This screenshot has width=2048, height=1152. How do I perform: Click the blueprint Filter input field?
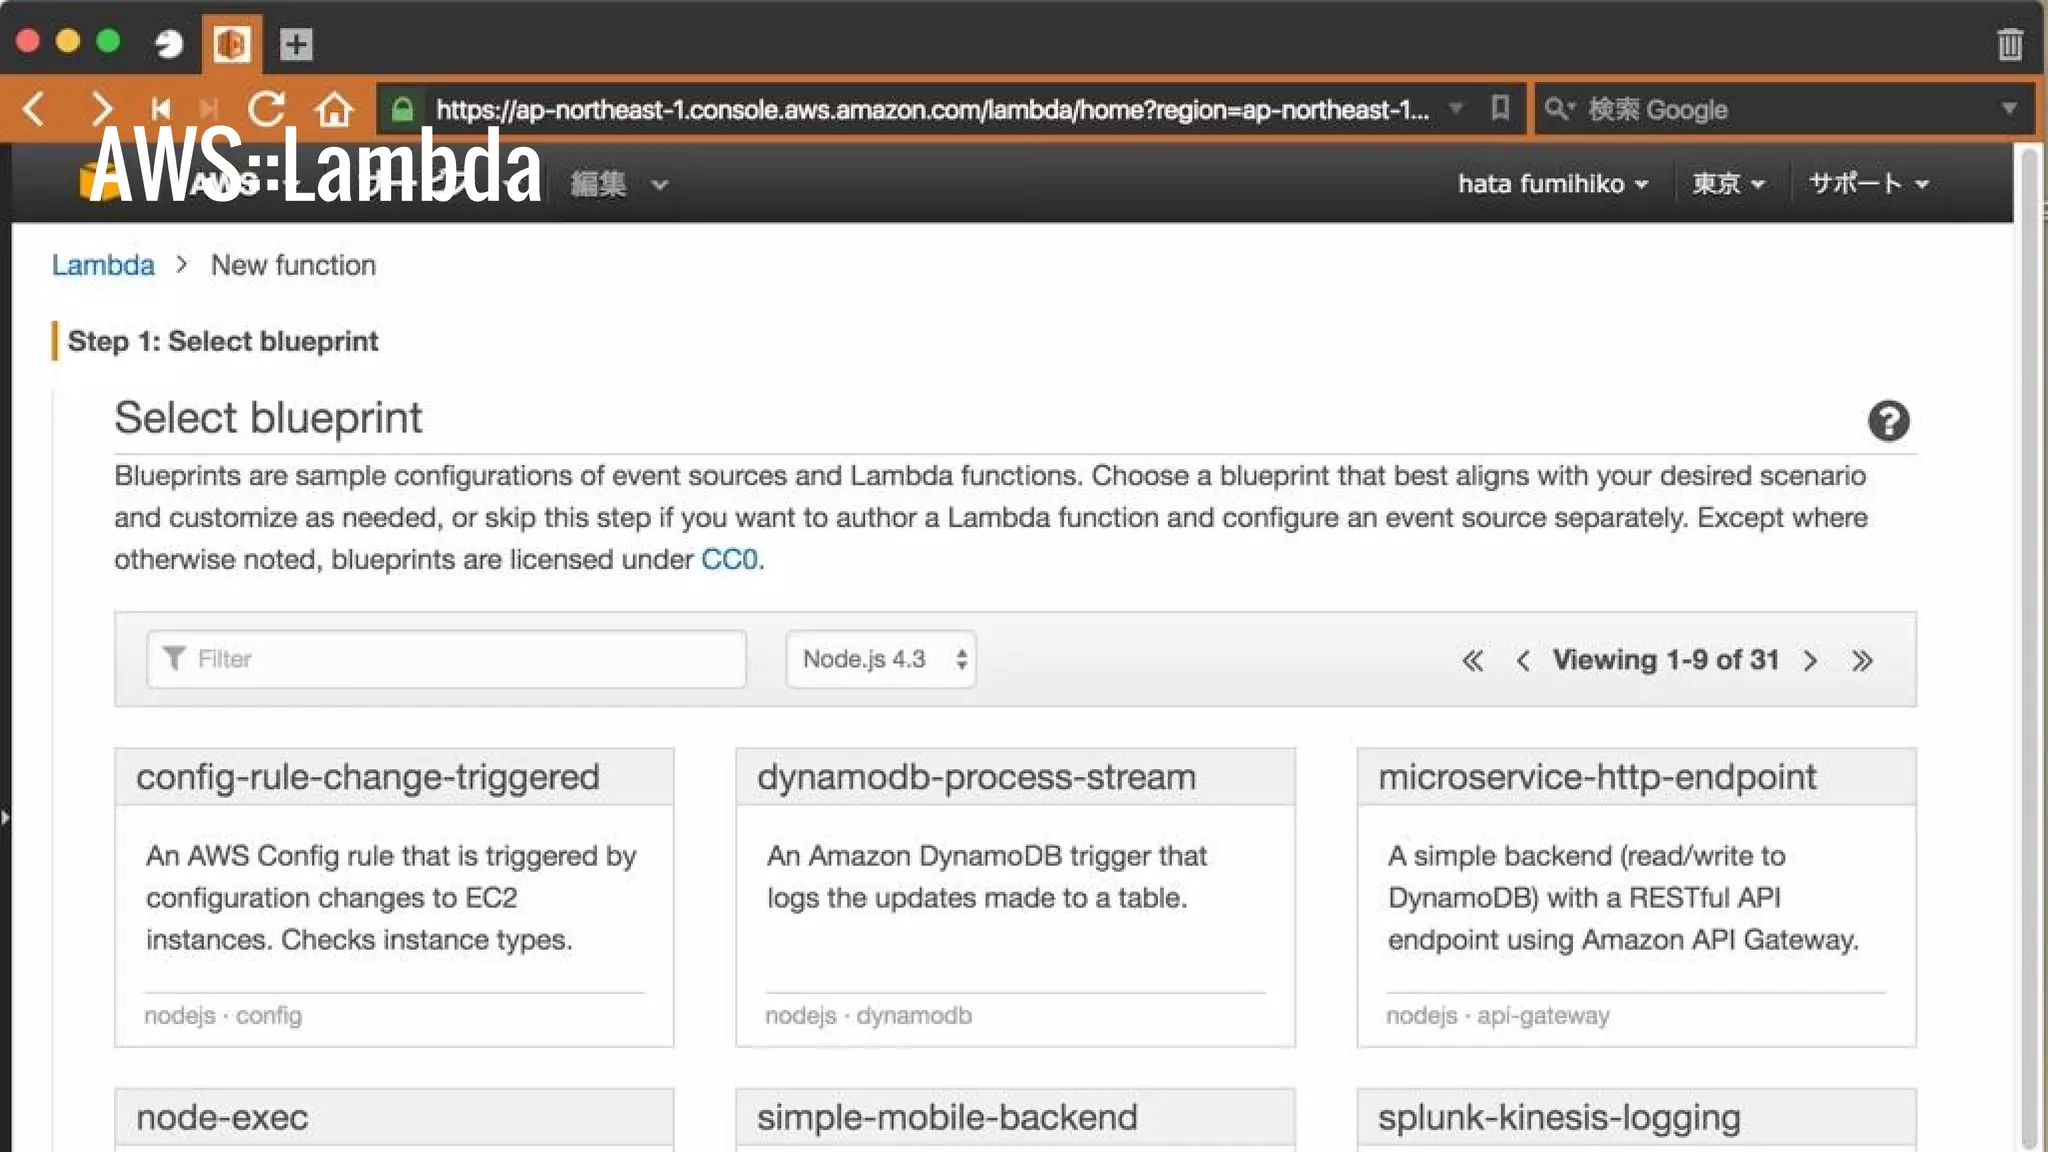click(x=446, y=659)
